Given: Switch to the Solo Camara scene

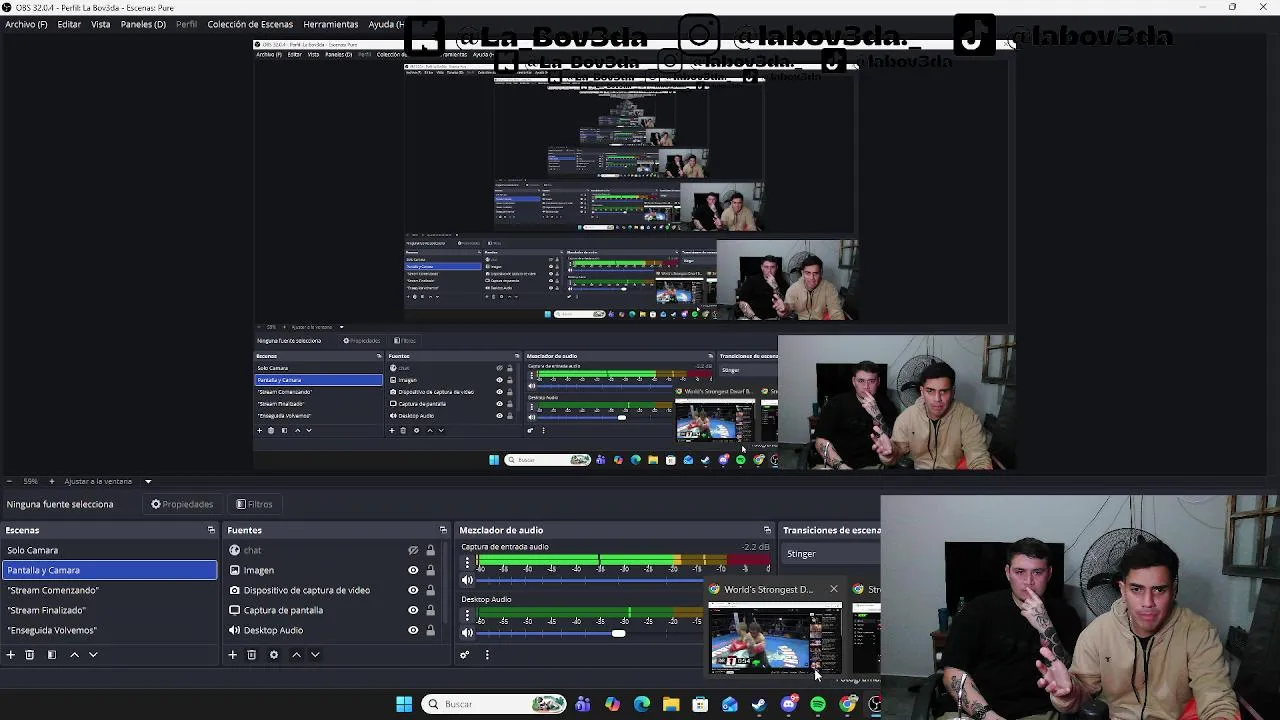Looking at the screenshot, I should [109, 550].
